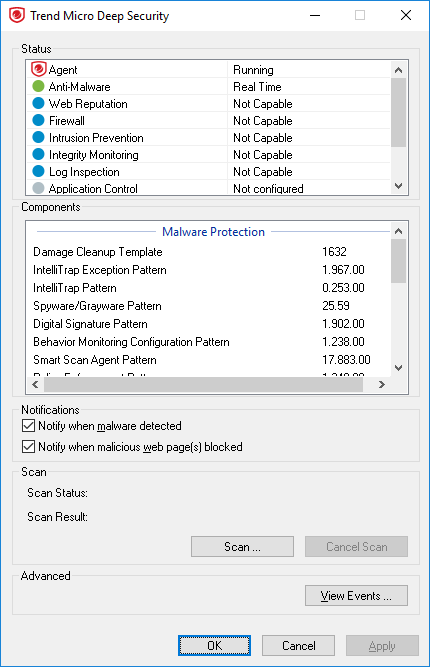Click the blue Integrity Monitoring status dot
The image size is (430, 667).
(x=38, y=154)
